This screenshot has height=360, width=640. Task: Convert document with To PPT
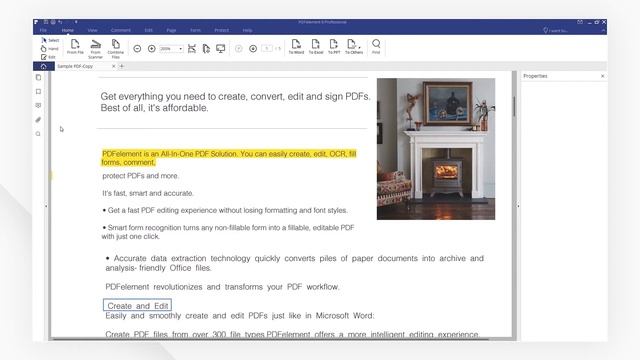tap(334, 47)
